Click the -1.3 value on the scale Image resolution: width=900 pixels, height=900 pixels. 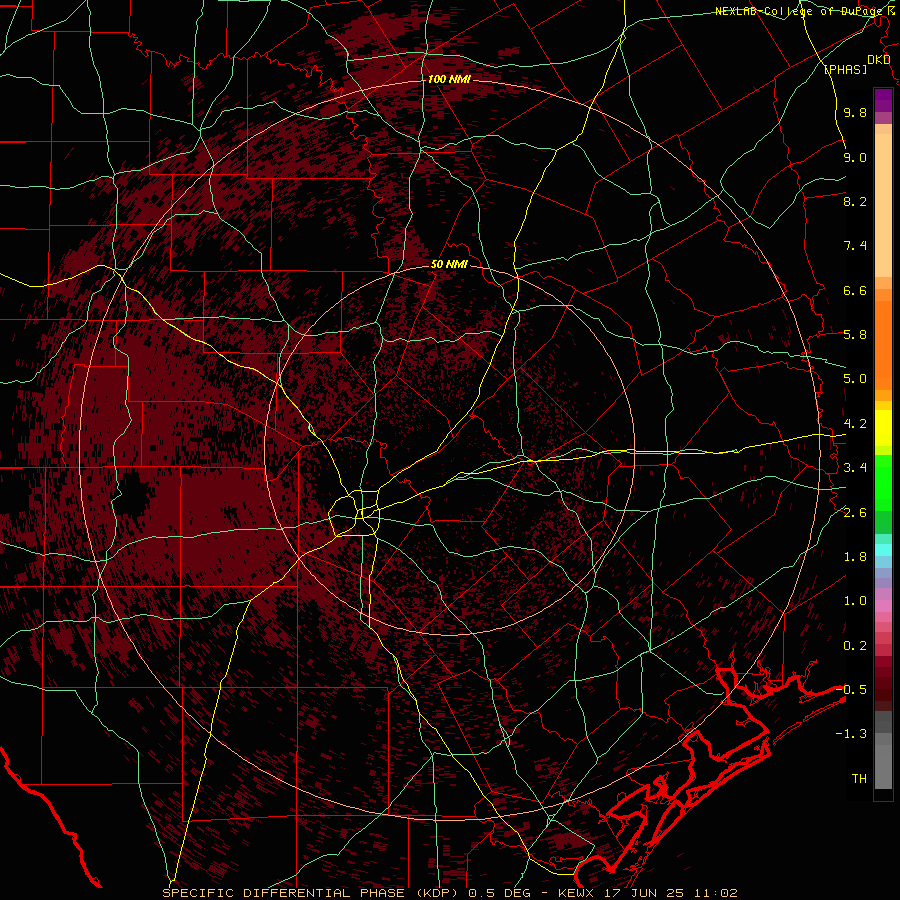tap(852, 734)
